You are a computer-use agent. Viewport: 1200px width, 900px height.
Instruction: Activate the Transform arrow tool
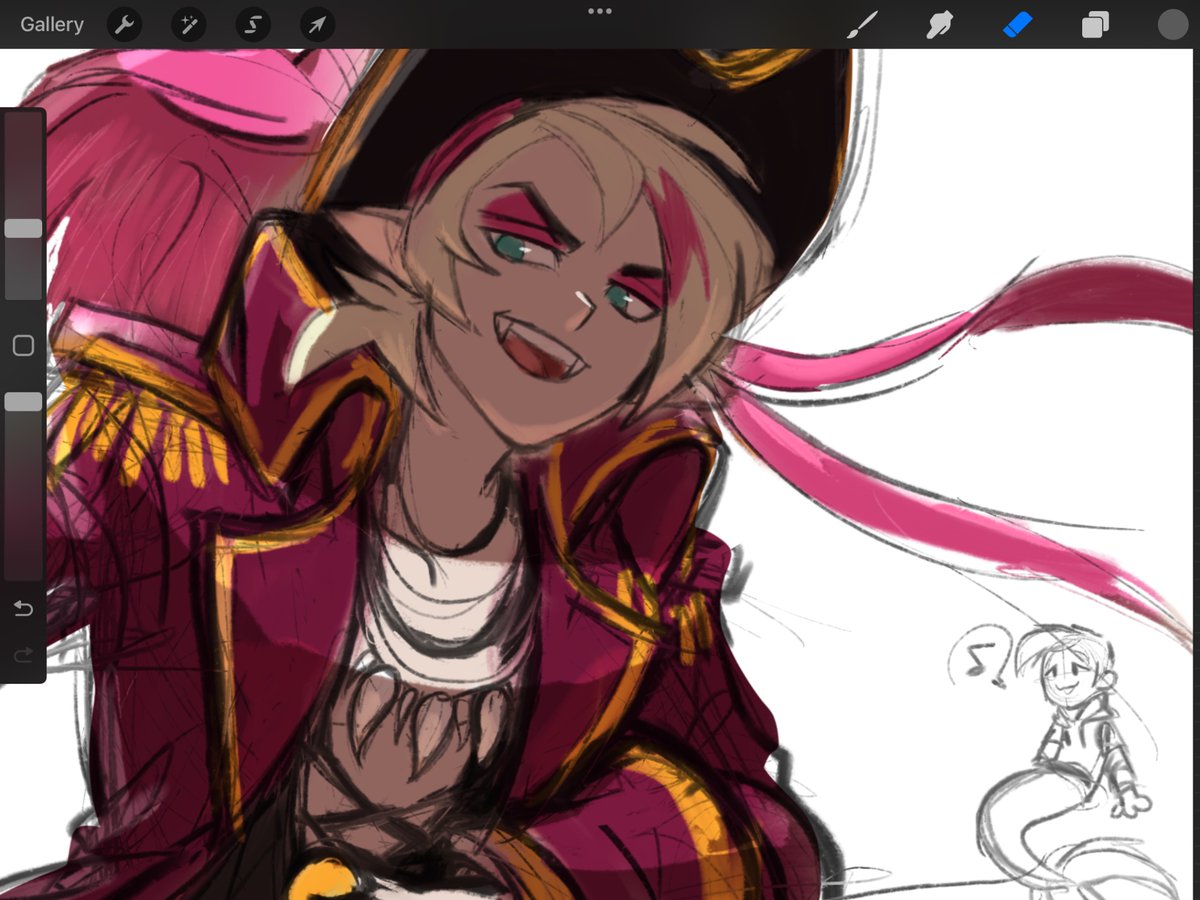317,25
